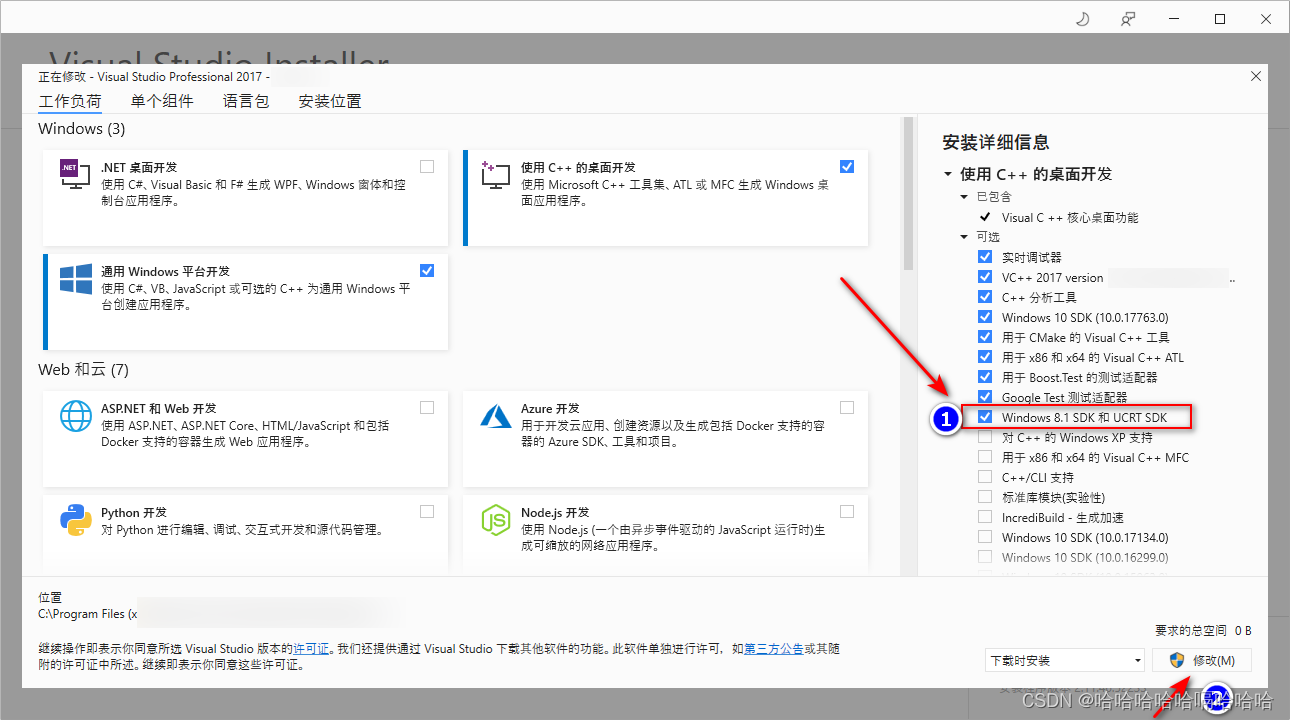
Task: Uncheck Windows 8.1 SDK 和 UCRT SDK checkbox
Action: [985, 417]
